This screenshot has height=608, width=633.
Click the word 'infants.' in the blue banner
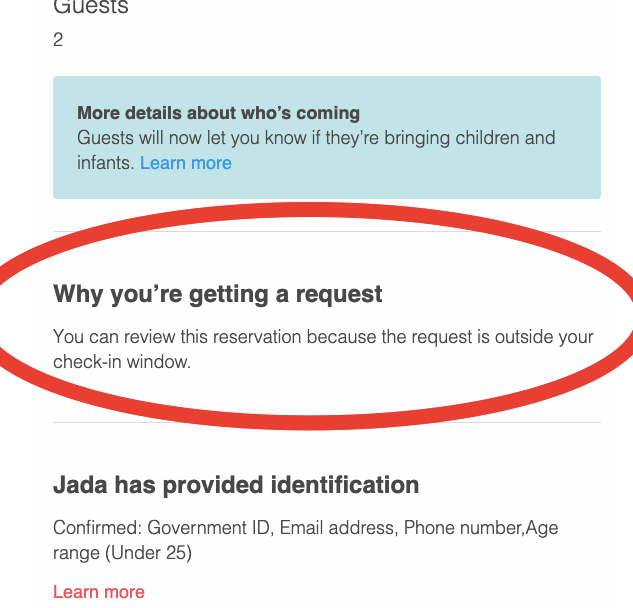coord(105,163)
